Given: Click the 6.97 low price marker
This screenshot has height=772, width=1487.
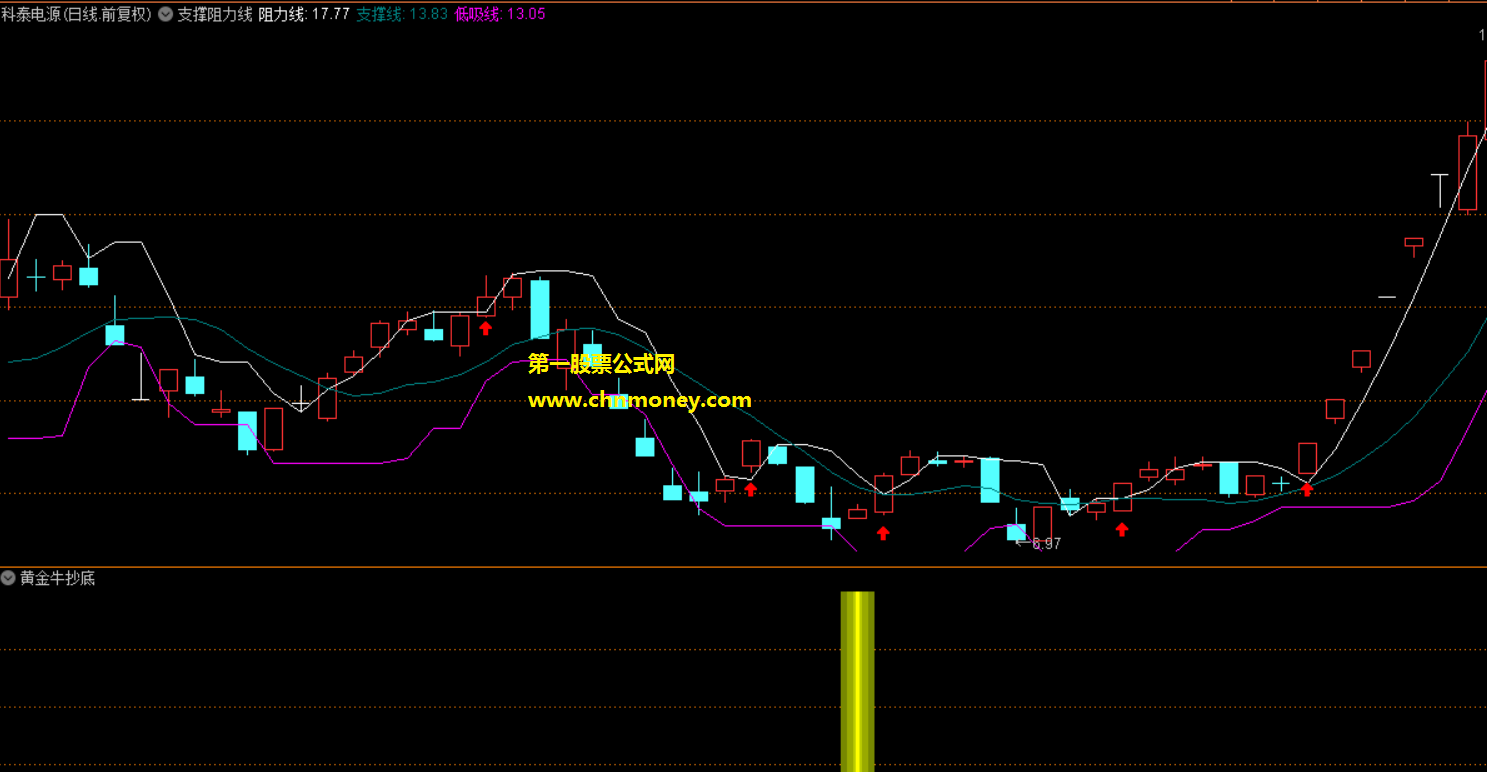Looking at the screenshot, I should [x=1045, y=544].
